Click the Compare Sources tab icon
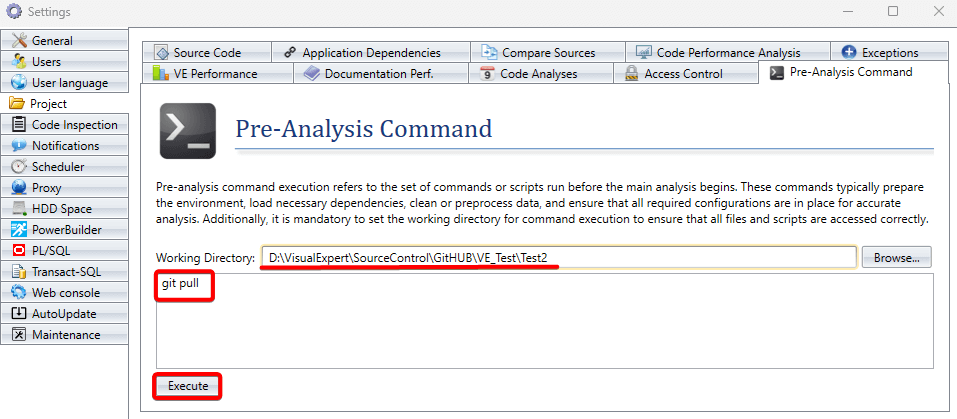The image size is (957, 419). [x=489, y=52]
